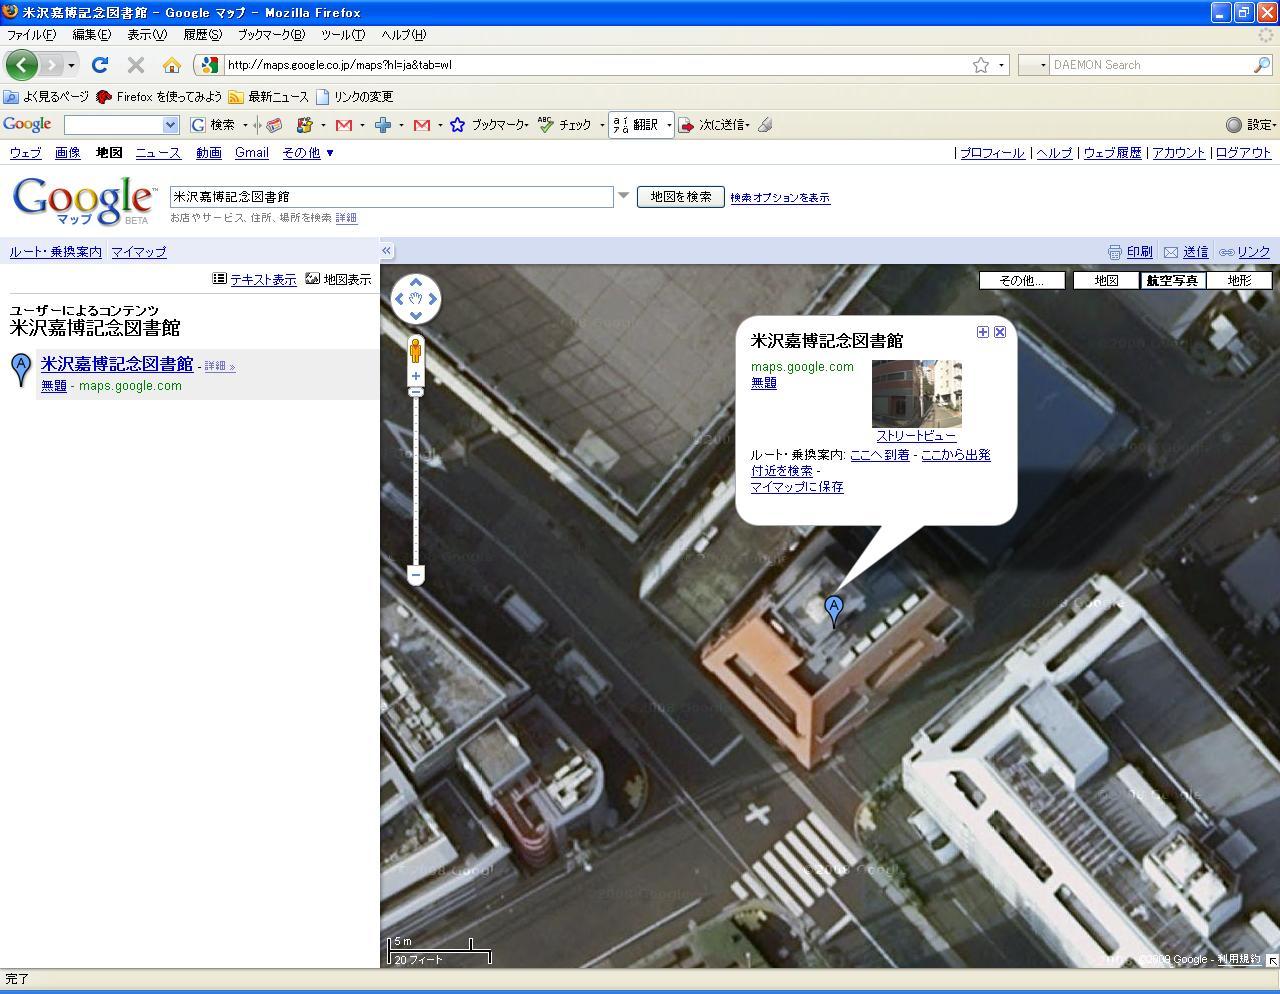Click the maps search input field
The width and height of the screenshot is (1280, 994).
(391, 197)
